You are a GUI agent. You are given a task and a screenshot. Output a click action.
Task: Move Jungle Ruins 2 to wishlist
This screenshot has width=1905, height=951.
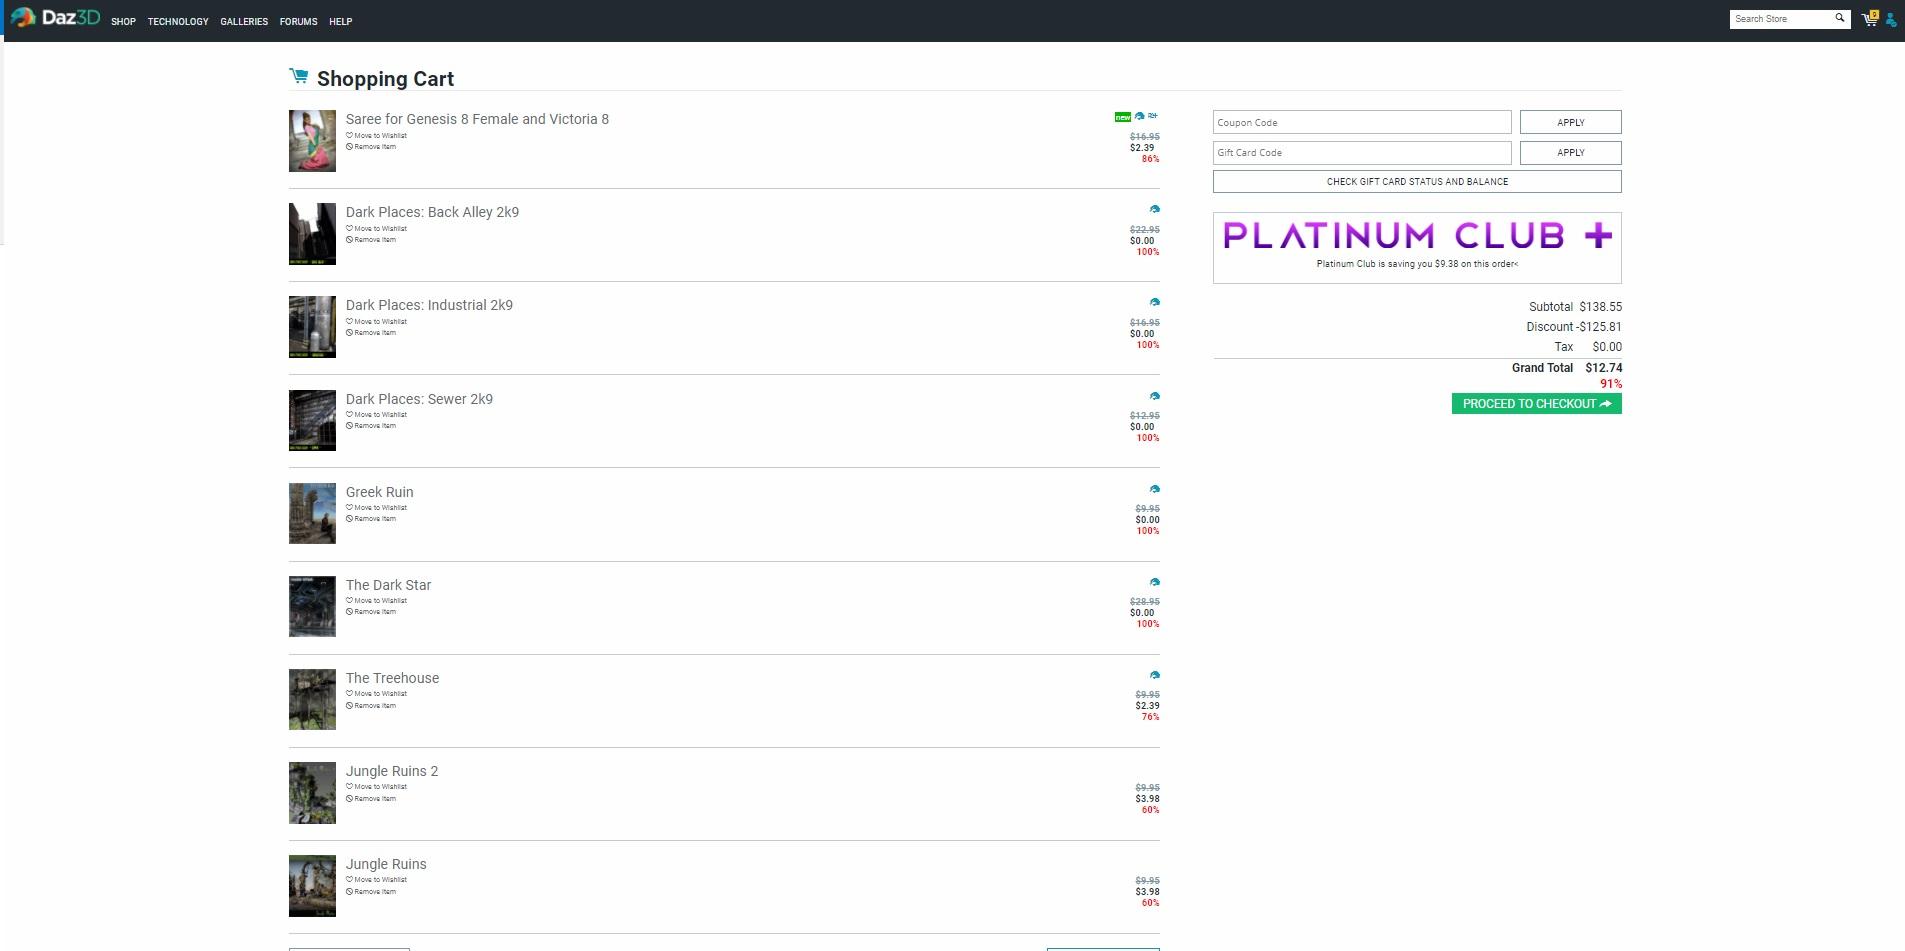pos(379,787)
